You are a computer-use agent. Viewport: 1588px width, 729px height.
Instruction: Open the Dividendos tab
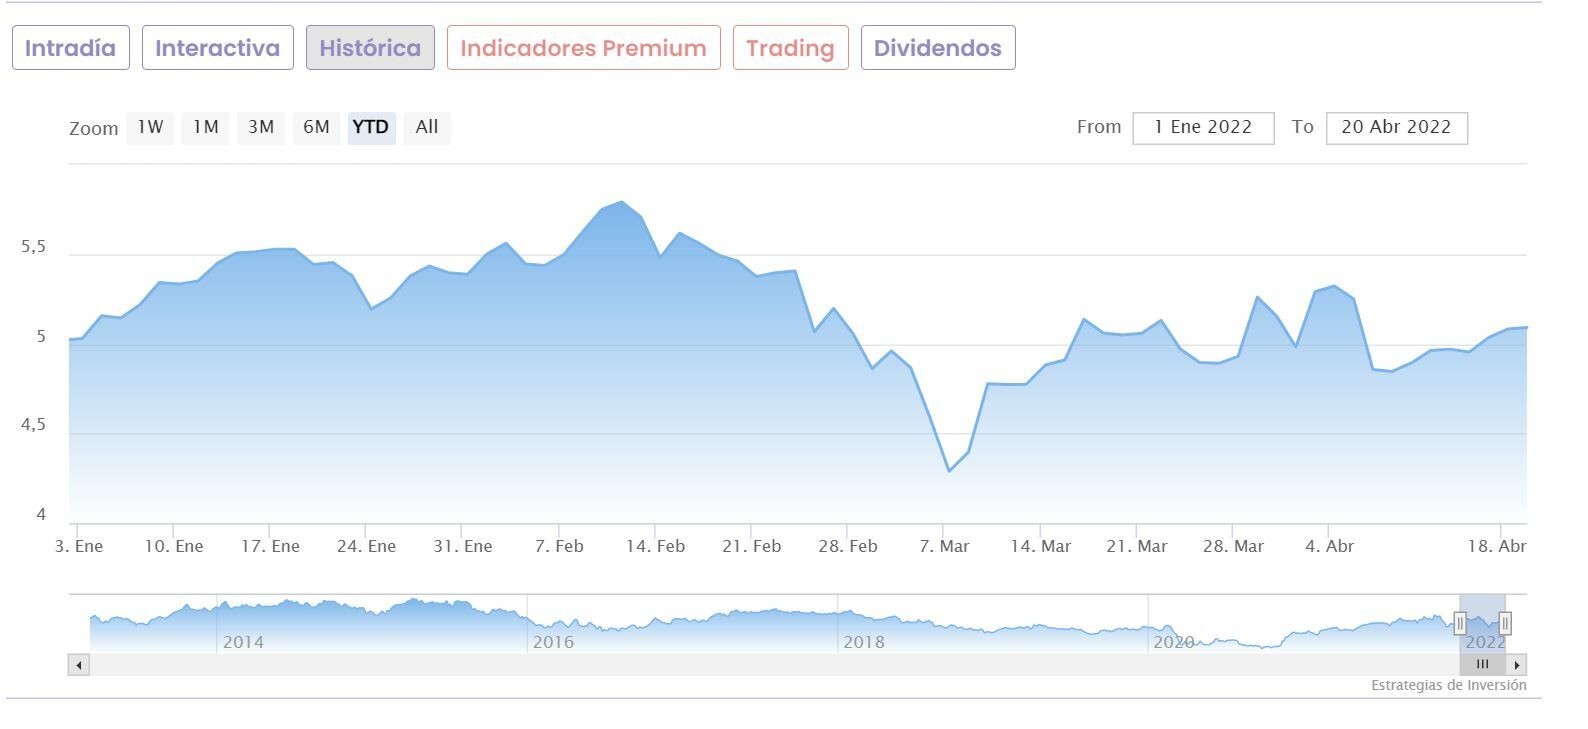[x=938, y=48]
